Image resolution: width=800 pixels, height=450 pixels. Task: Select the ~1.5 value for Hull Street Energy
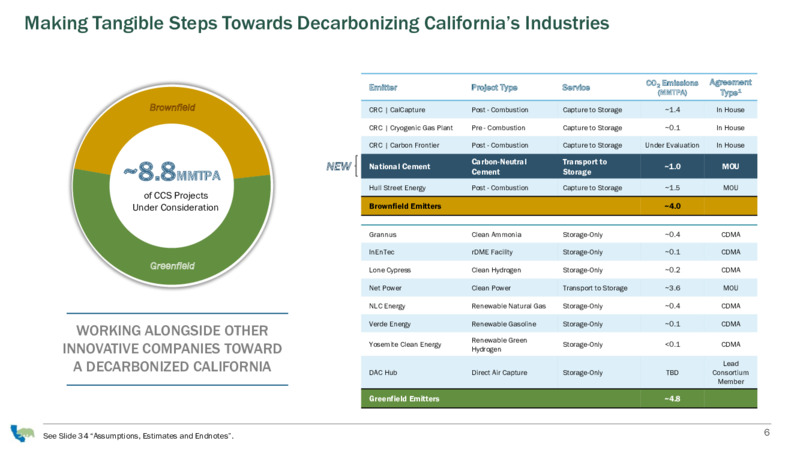click(672, 188)
